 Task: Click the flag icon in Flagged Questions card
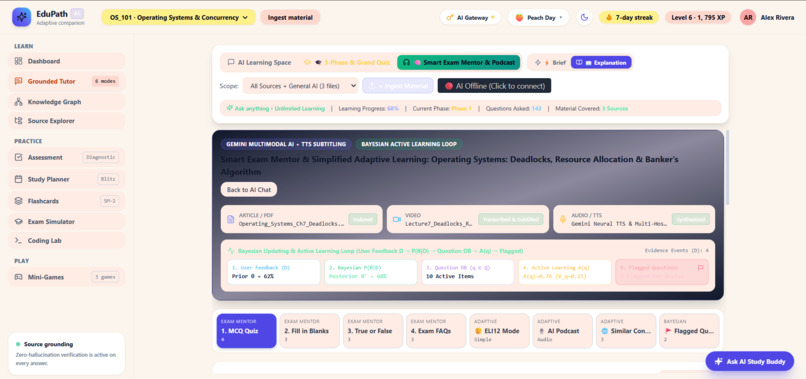point(700,268)
